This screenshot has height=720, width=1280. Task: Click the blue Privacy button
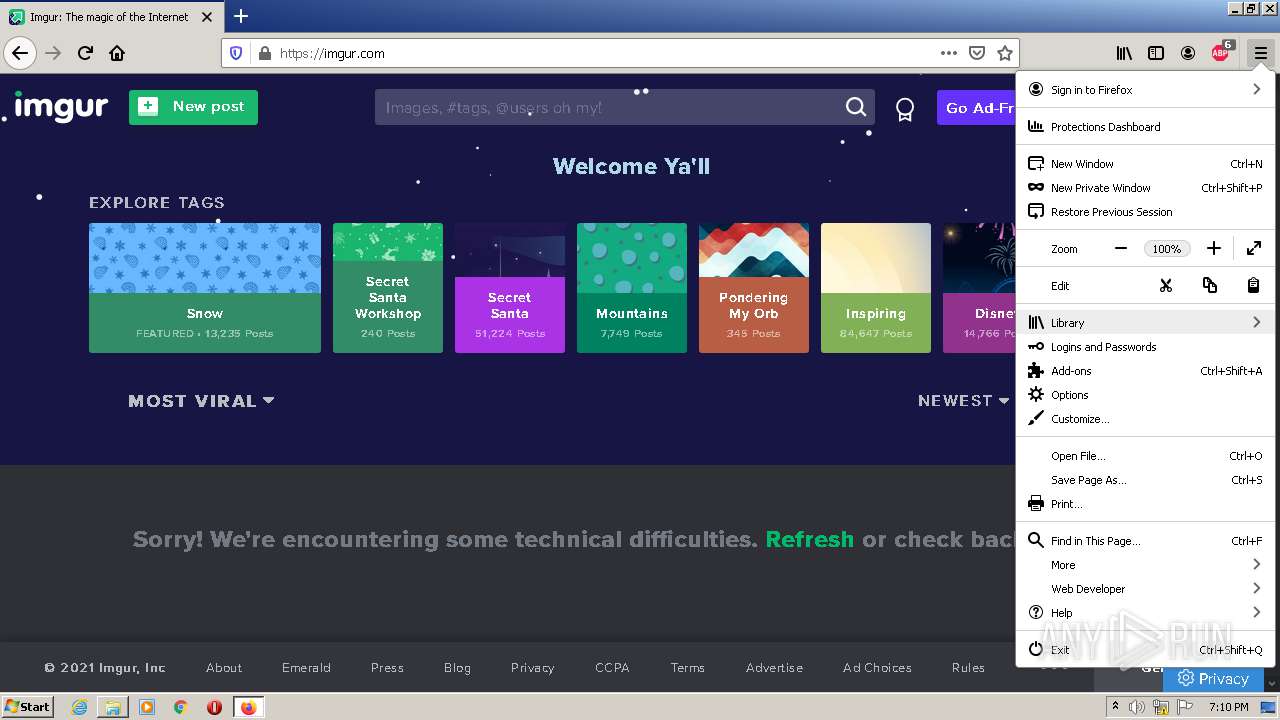(x=1214, y=678)
